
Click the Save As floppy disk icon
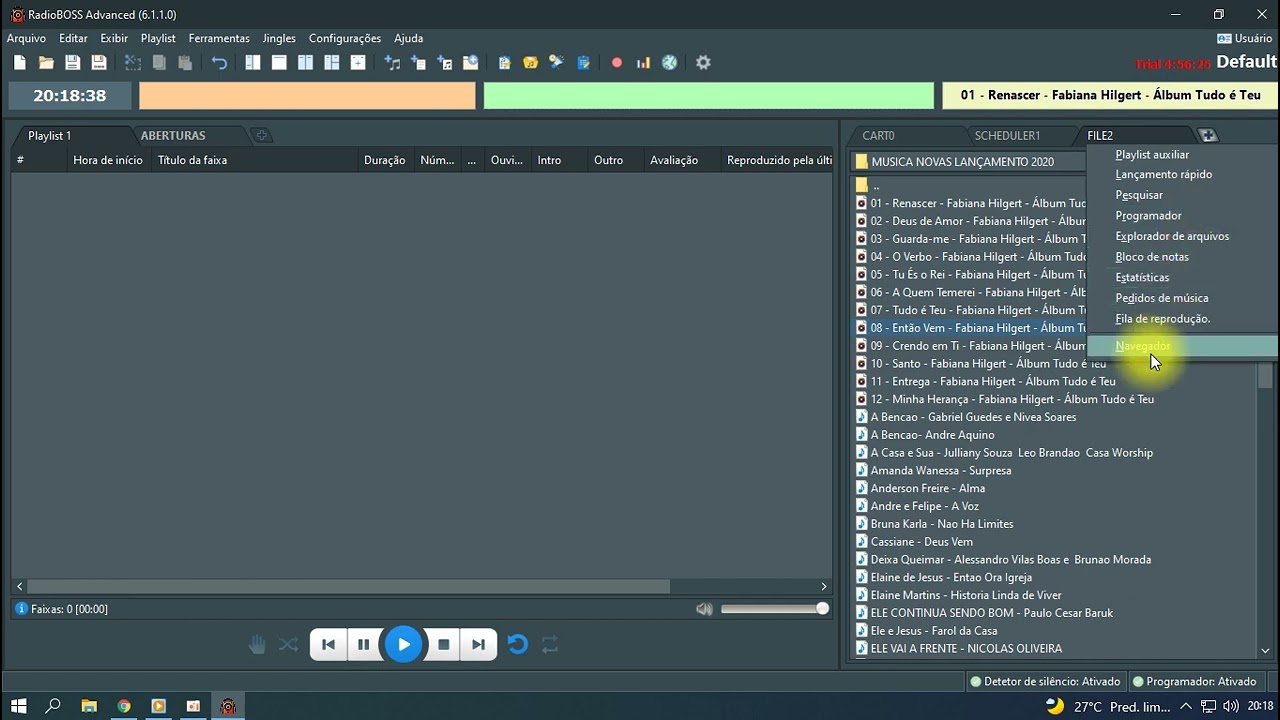pos(98,62)
